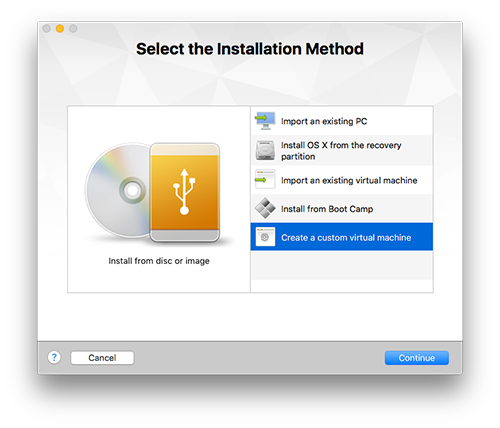Click the Cancel button
The height and width of the screenshot is (428, 500).
click(102, 358)
